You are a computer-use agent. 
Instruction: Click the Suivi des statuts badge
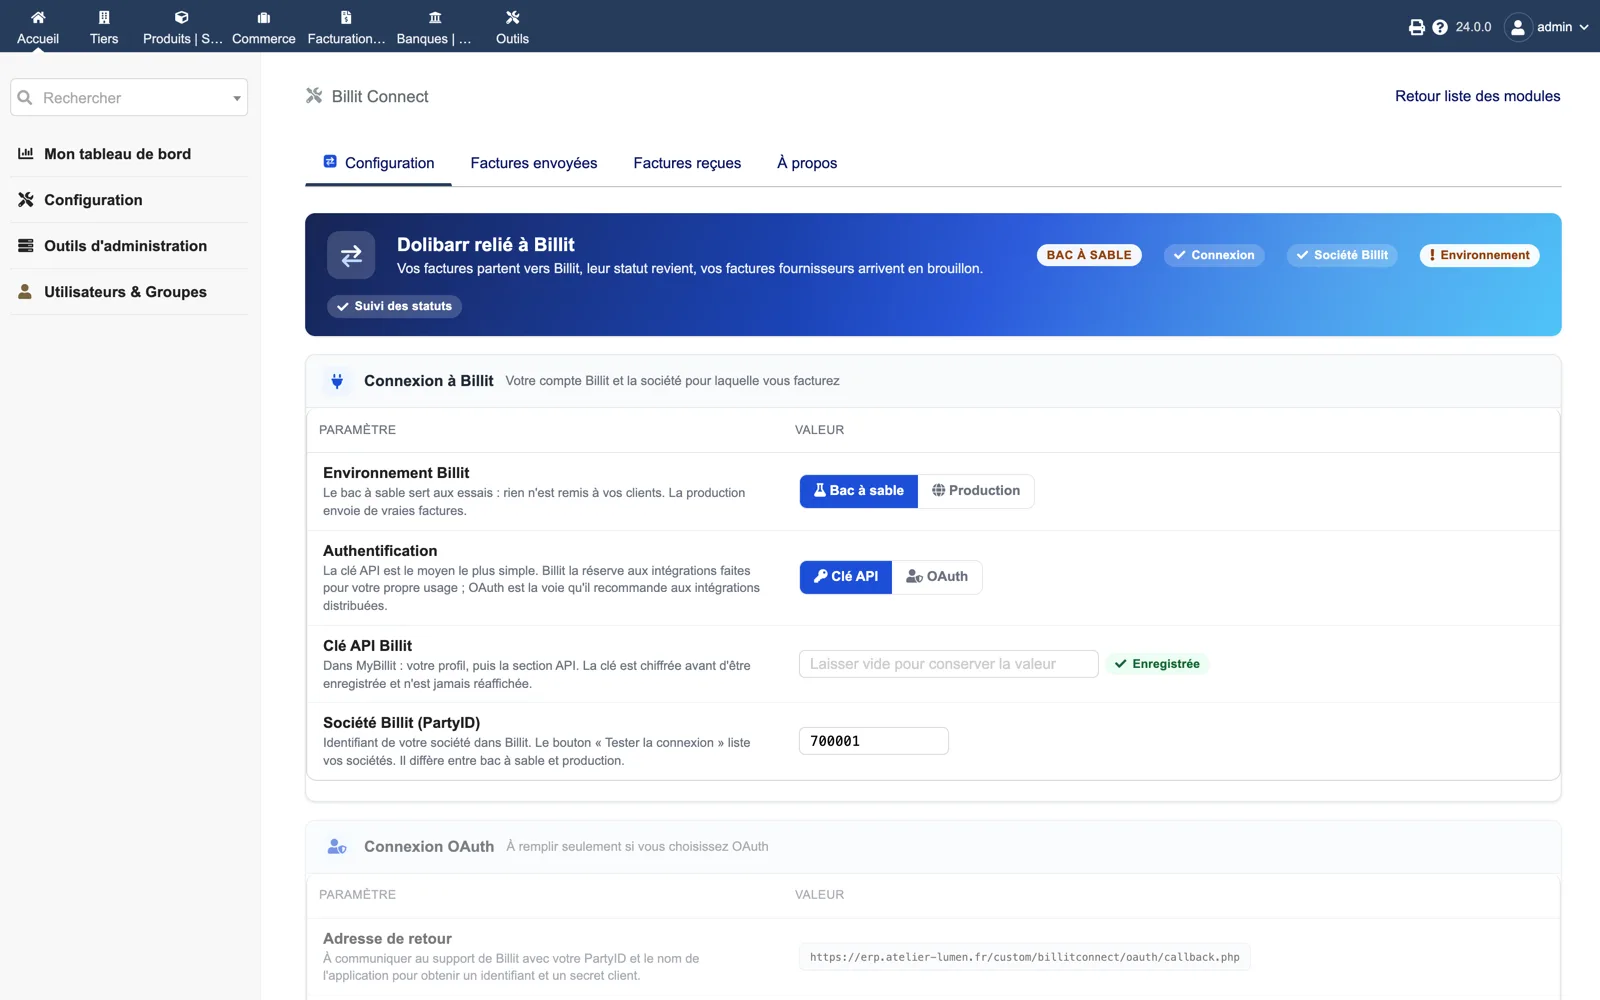pyautogui.click(x=394, y=306)
